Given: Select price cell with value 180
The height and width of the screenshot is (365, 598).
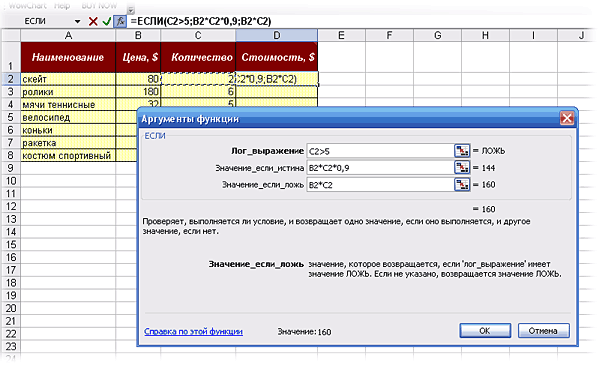Looking at the screenshot, I should (x=138, y=92).
